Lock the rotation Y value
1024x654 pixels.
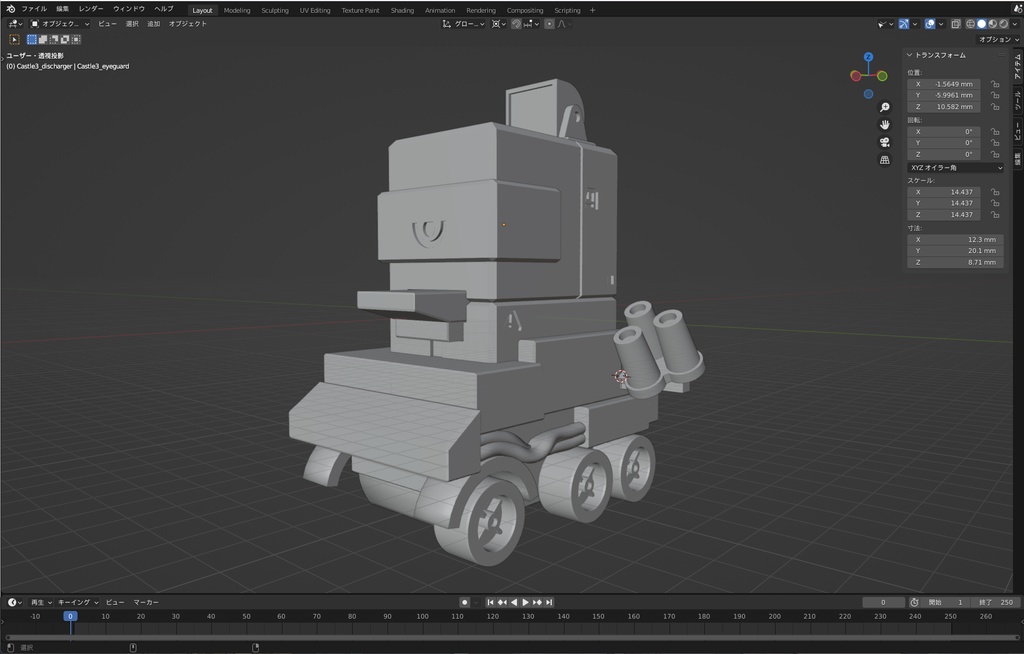[x=995, y=143]
